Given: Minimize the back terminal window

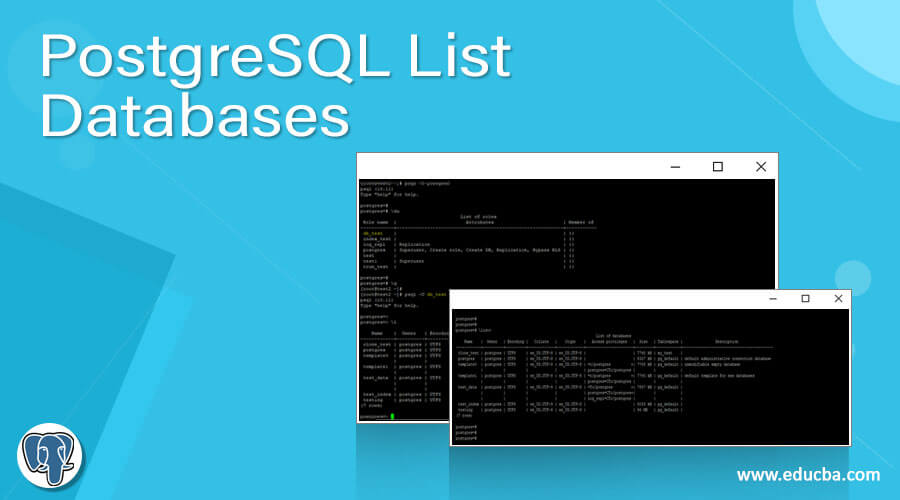Looking at the screenshot, I should pos(675,167).
